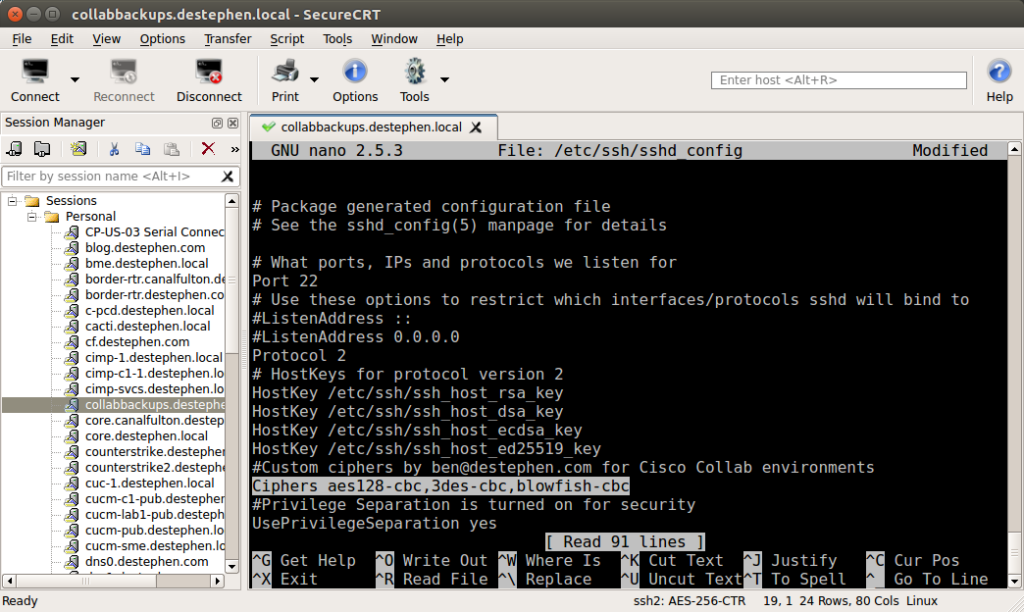Open the Transfer menu
The image size is (1024, 612).
(227, 39)
